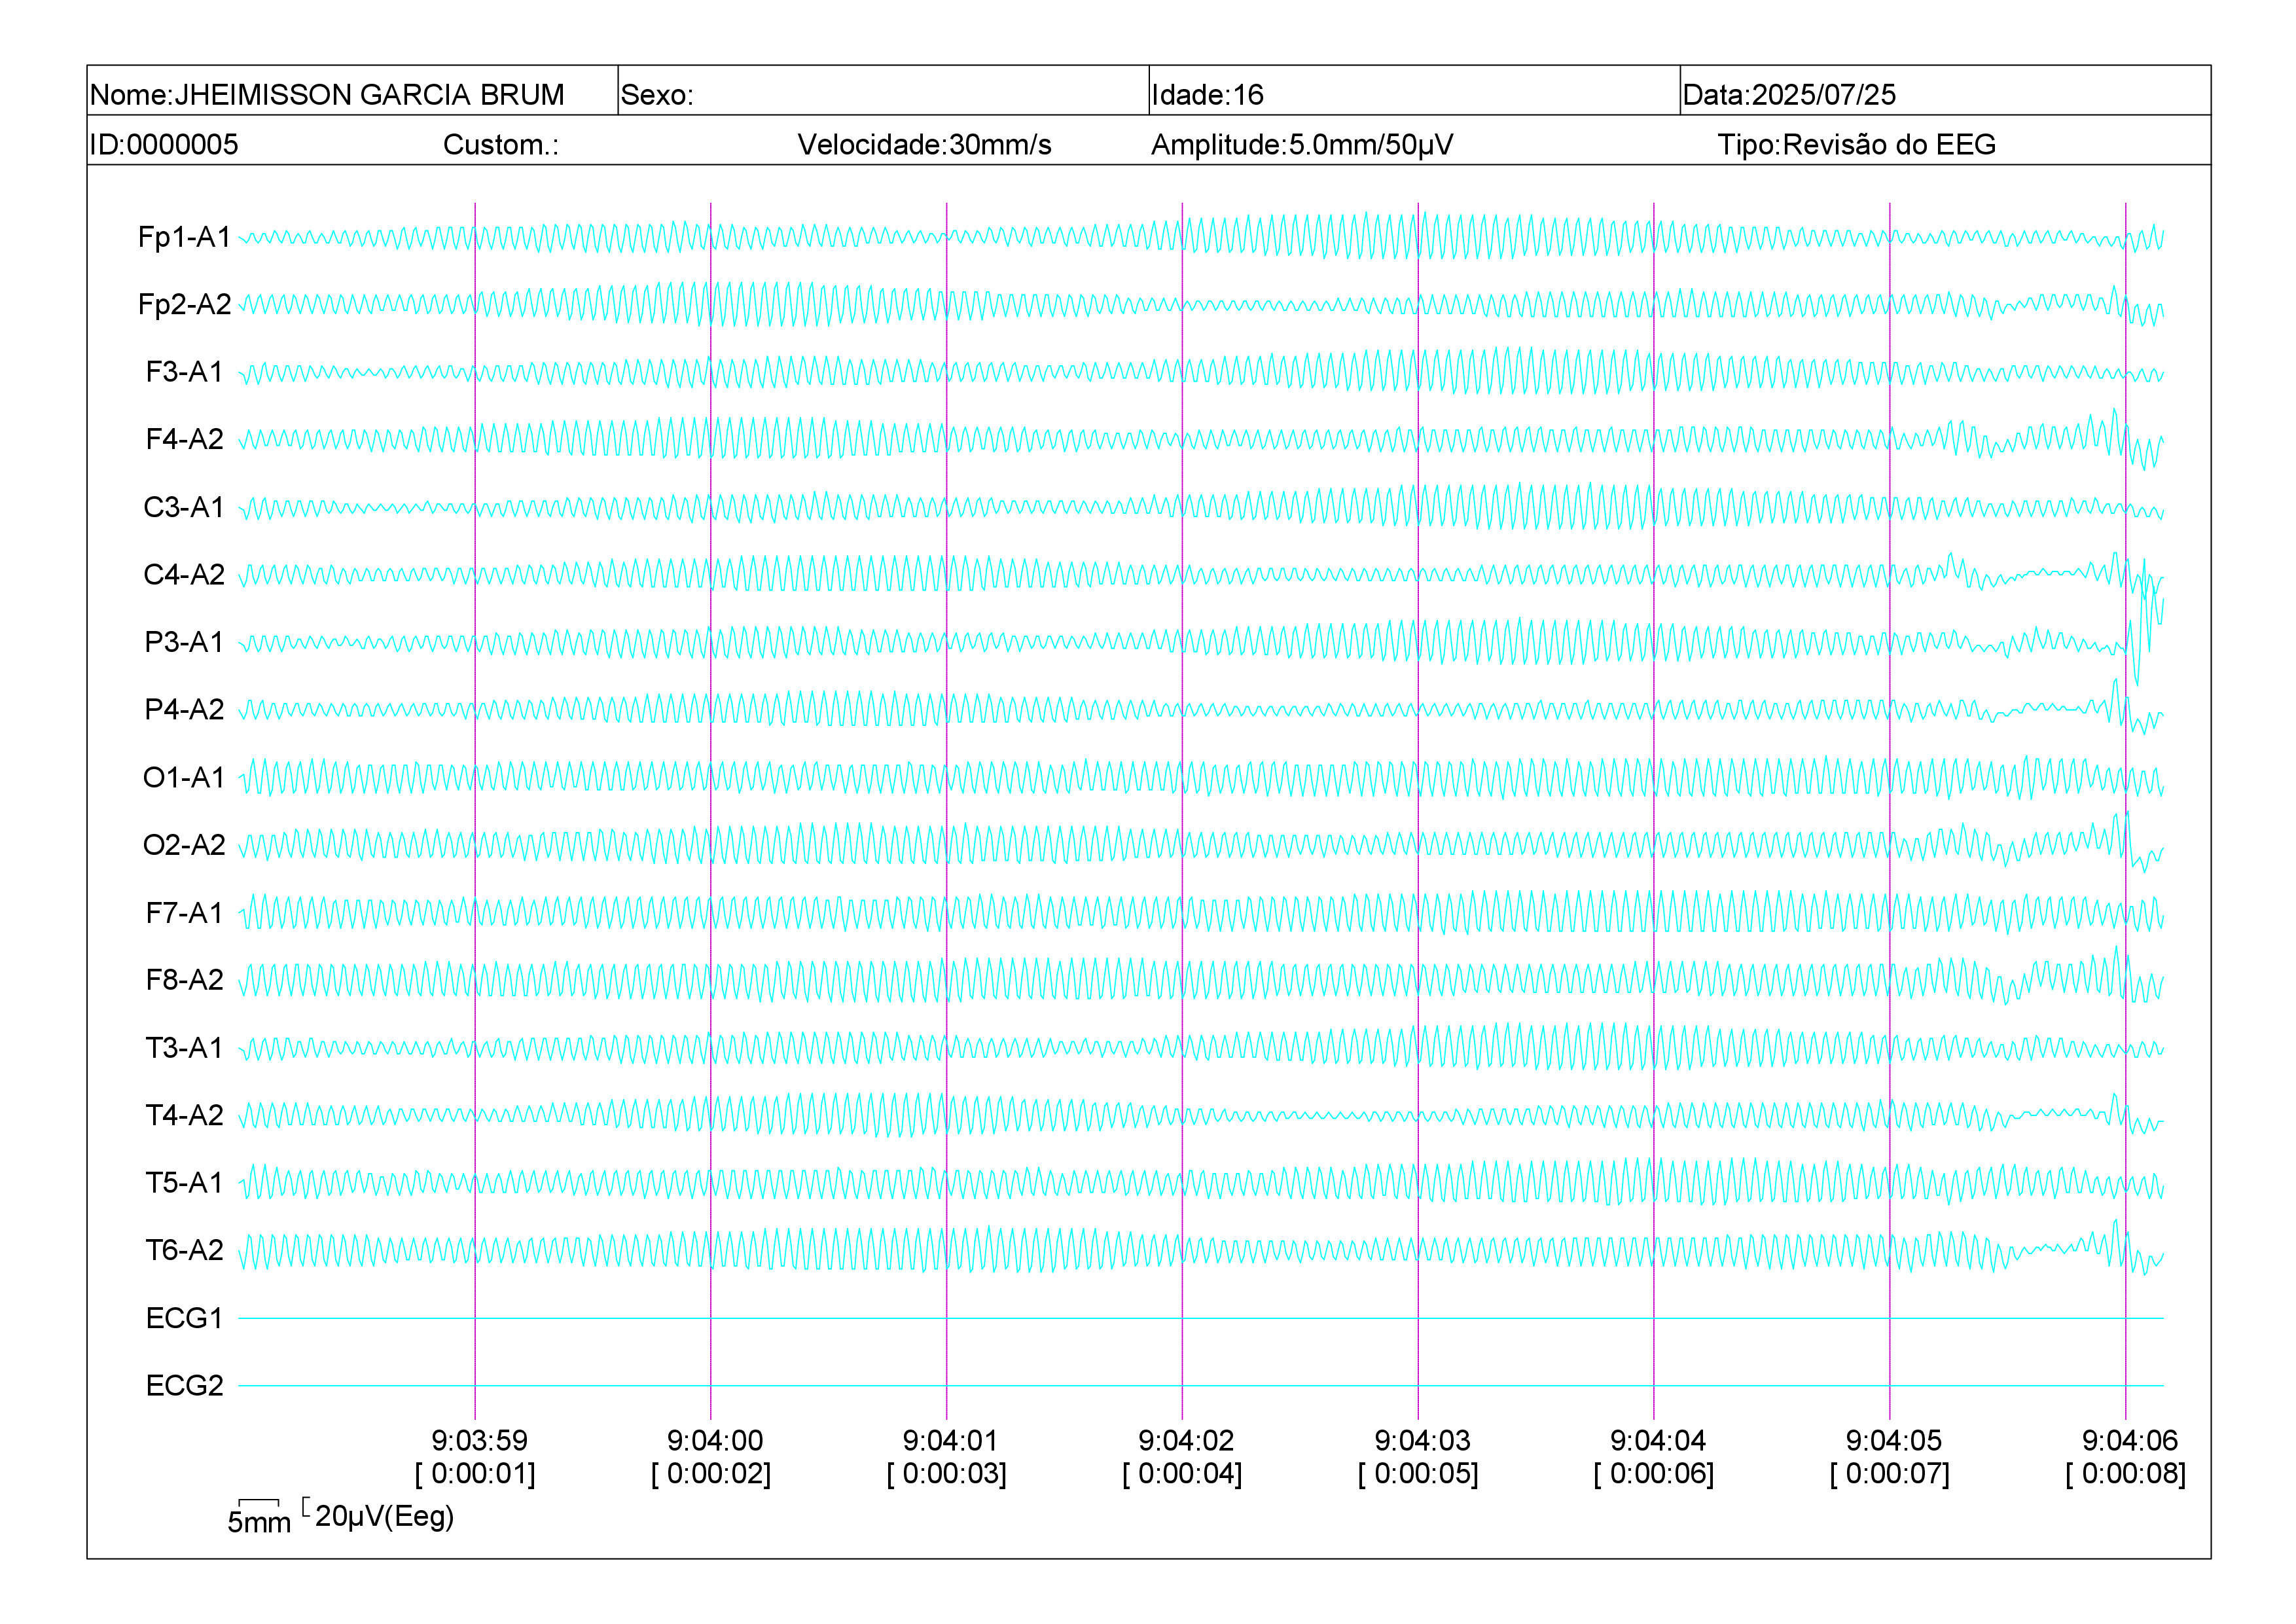2296x1624 pixels.
Task: Click the 9:04:05 time label
Action: tap(1894, 1441)
